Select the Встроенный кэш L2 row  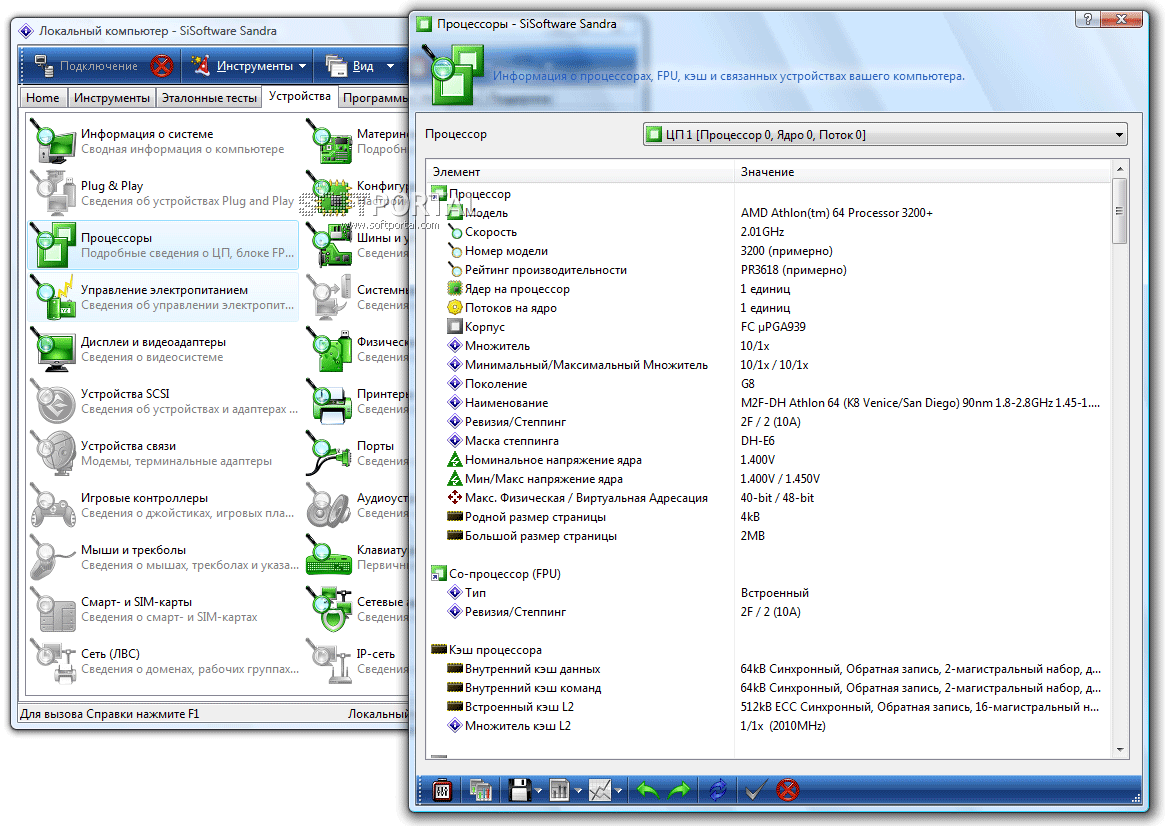click(770, 706)
